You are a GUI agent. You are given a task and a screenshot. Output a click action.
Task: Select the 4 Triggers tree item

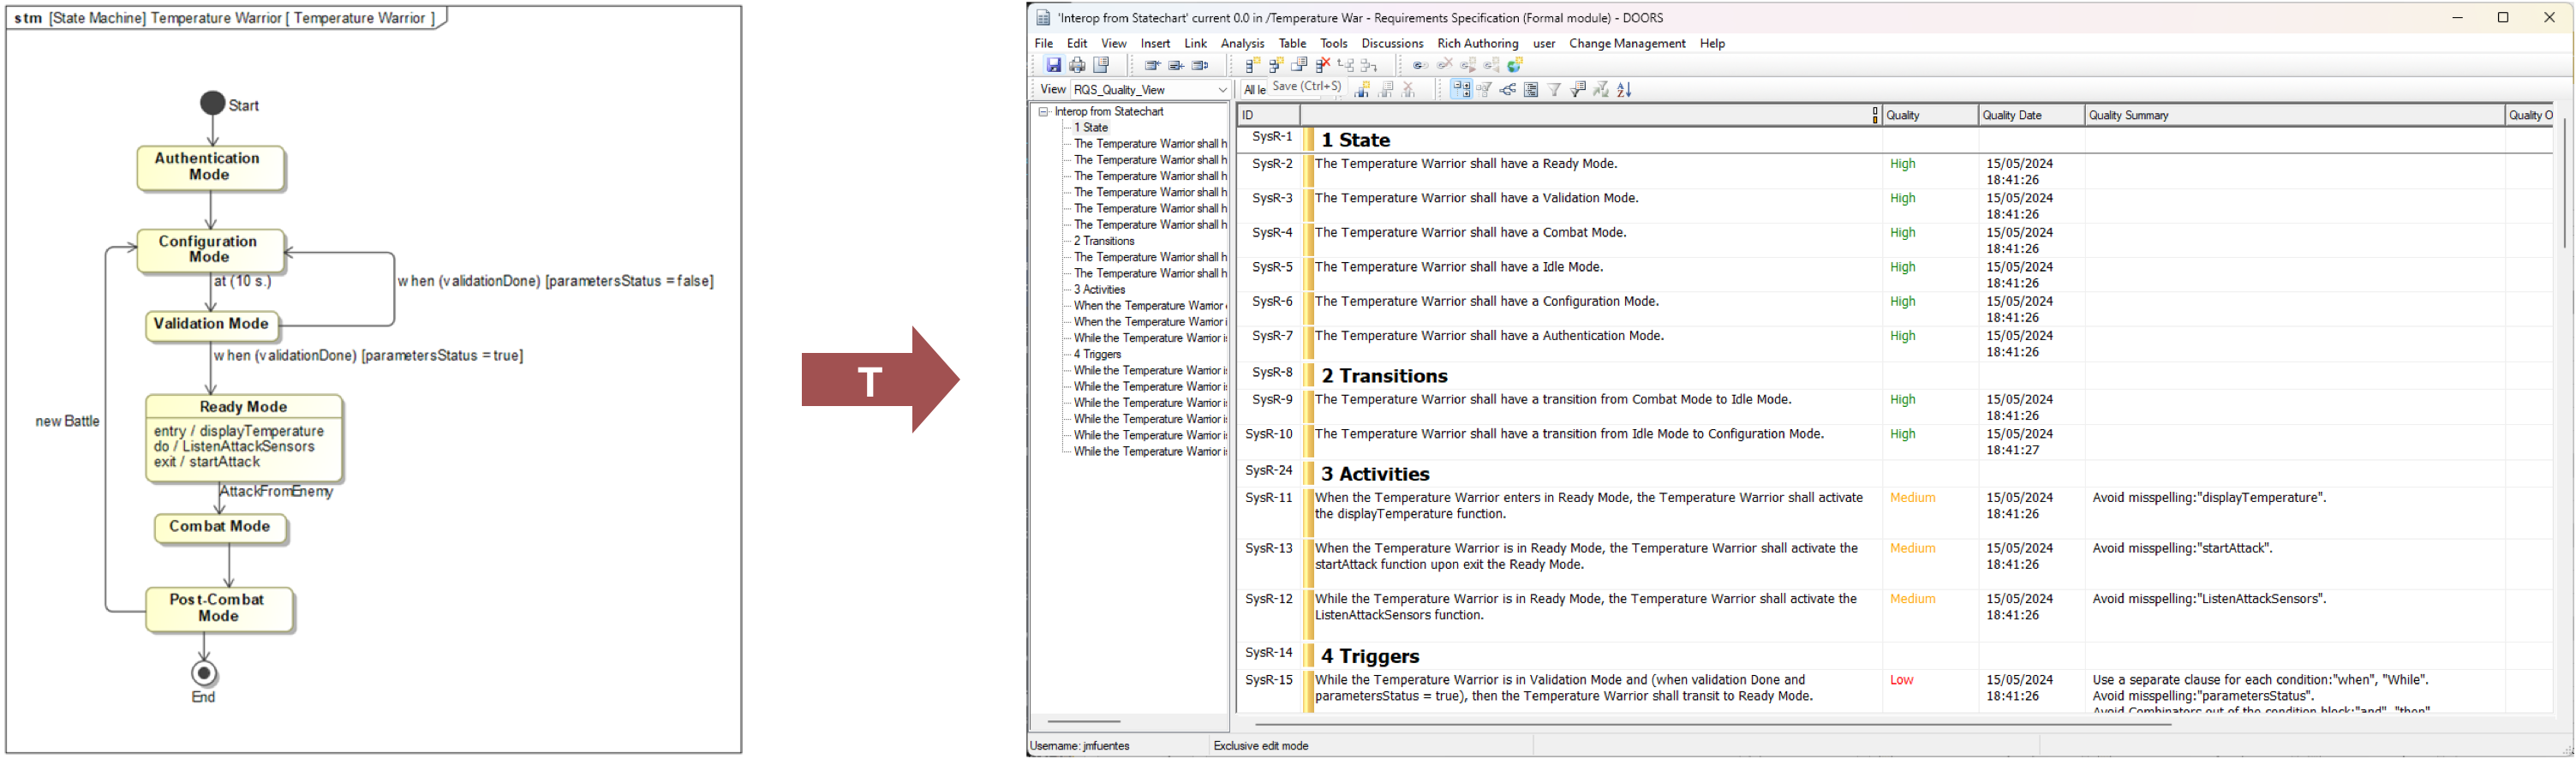point(1097,355)
